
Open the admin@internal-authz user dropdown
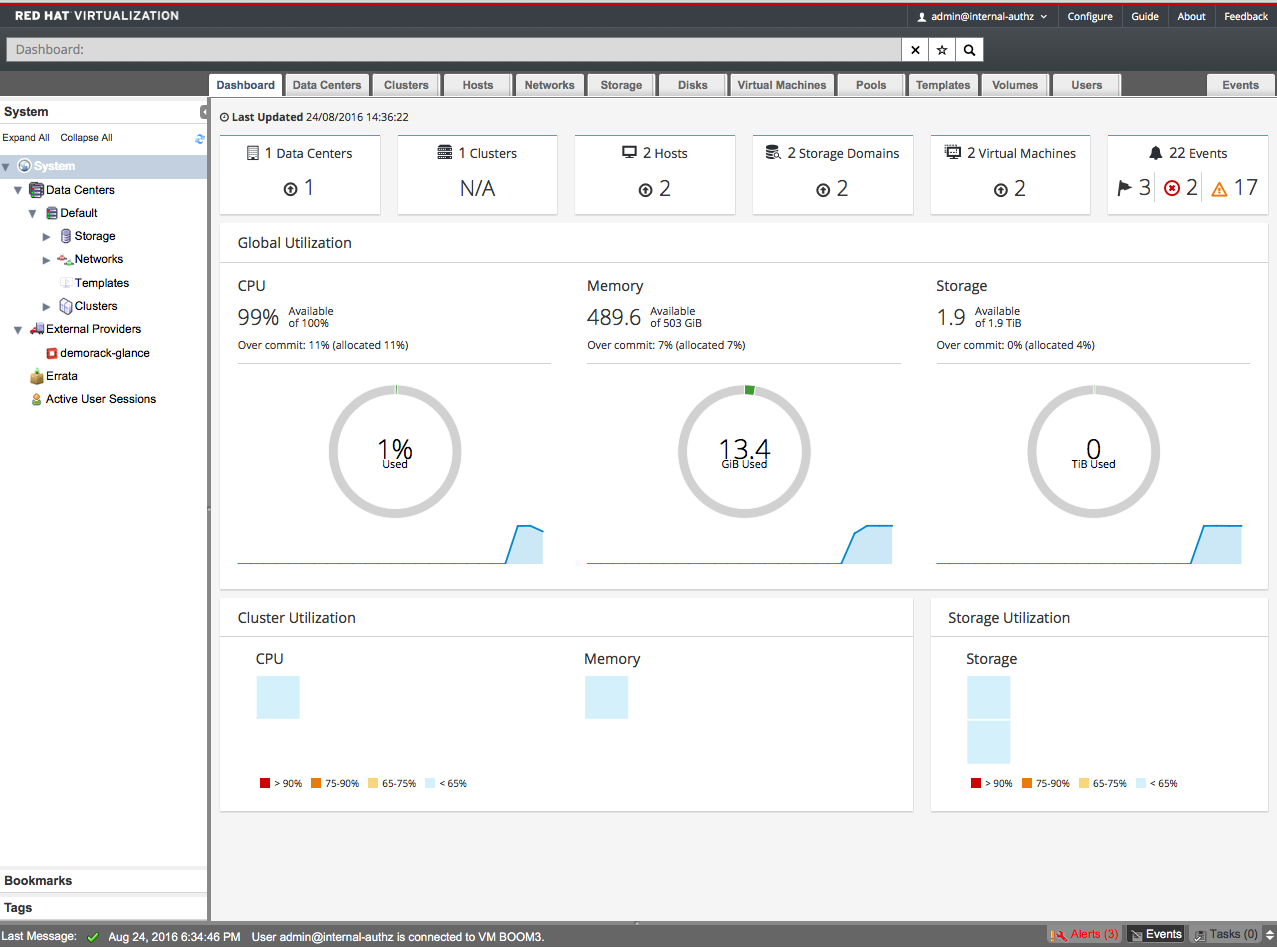[x=981, y=16]
